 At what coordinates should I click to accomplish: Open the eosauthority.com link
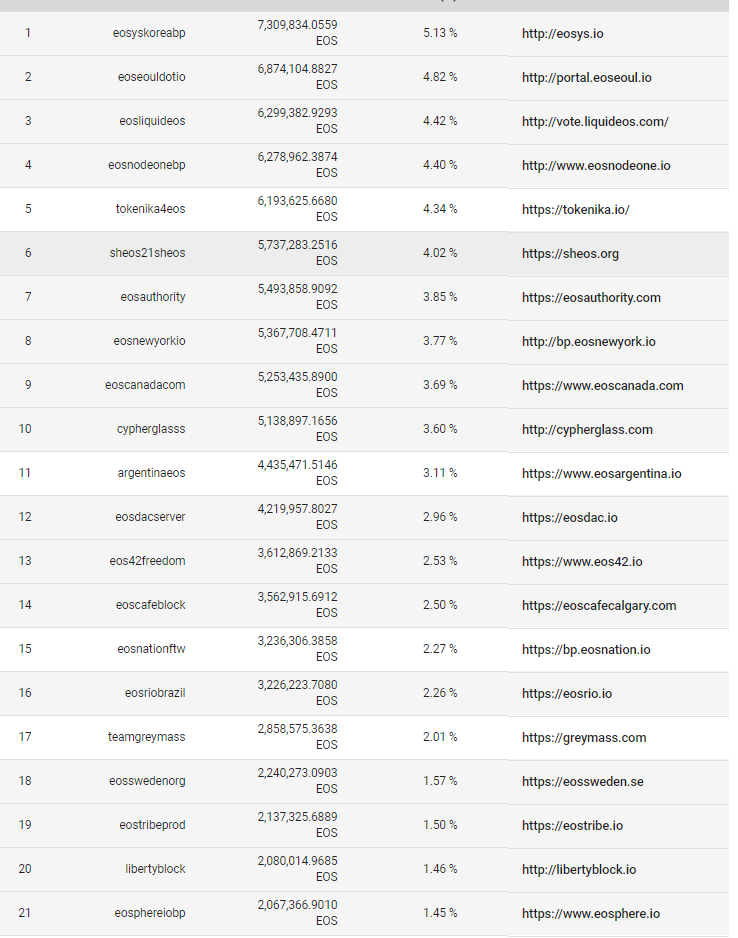point(591,298)
